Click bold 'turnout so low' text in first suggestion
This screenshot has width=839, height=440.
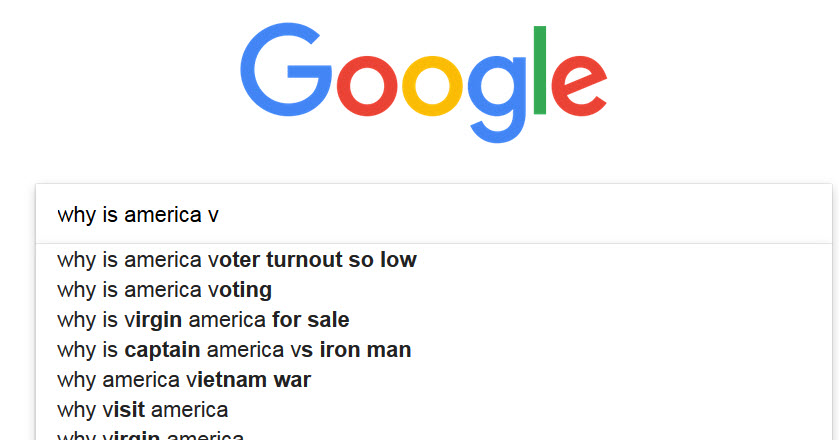click(341, 260)
